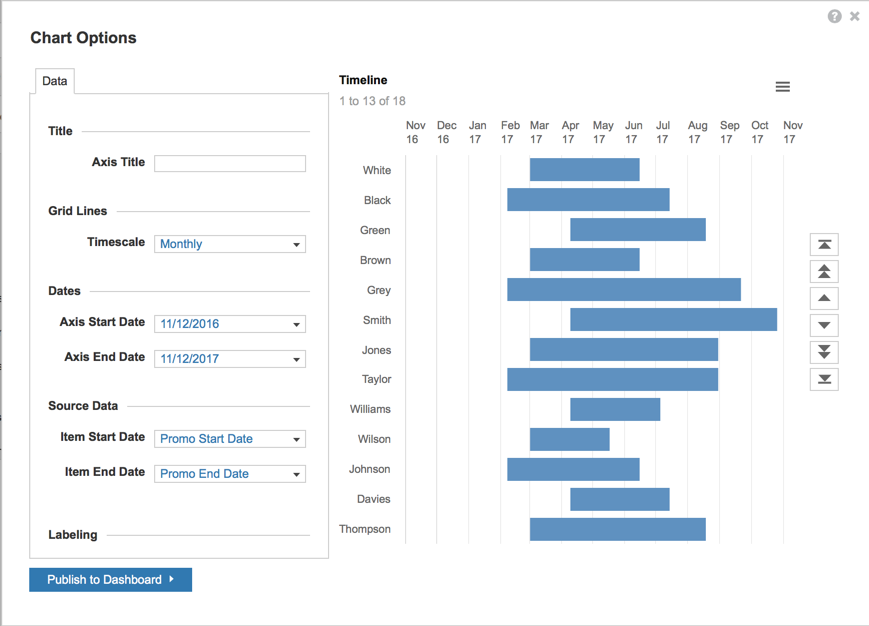Click the Dates section header
Viewport: 869px width, 626px height.
click(x=64, y=291)
